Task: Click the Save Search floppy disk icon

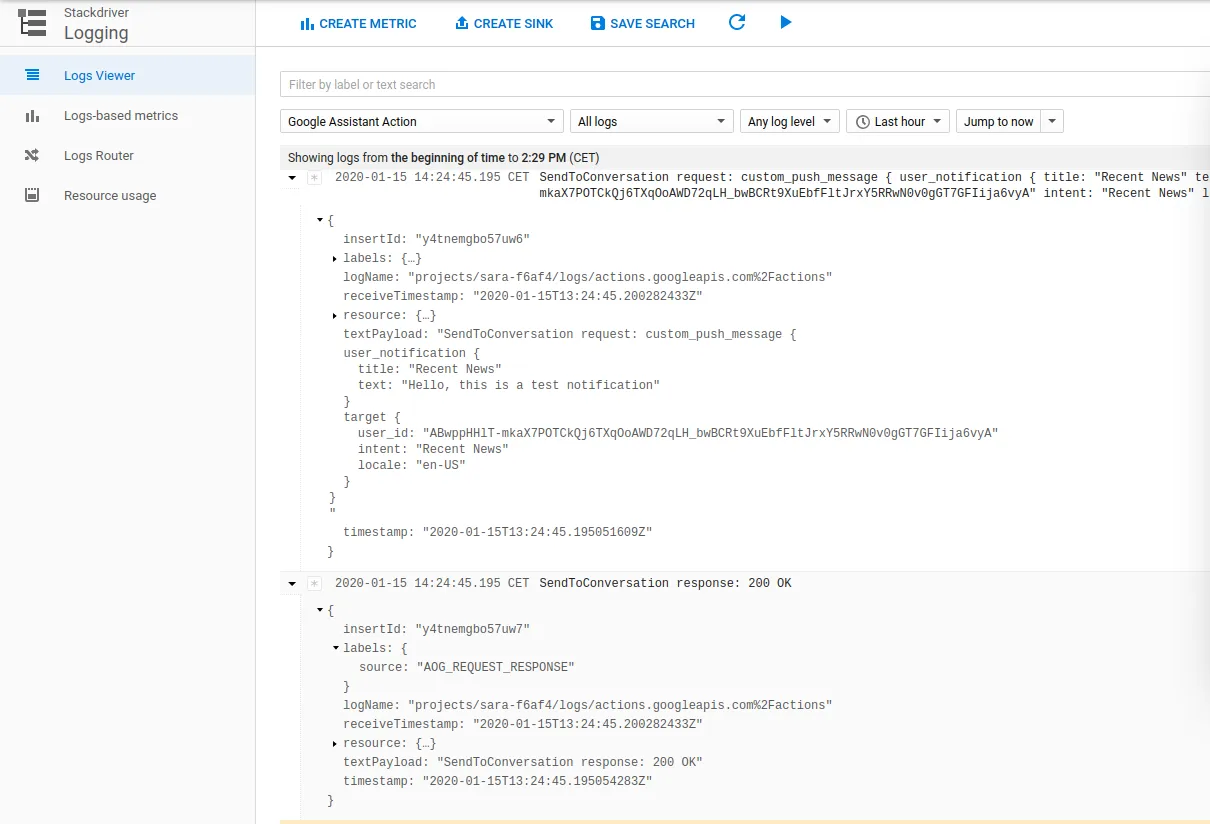Action: click(x=598, y=23)
